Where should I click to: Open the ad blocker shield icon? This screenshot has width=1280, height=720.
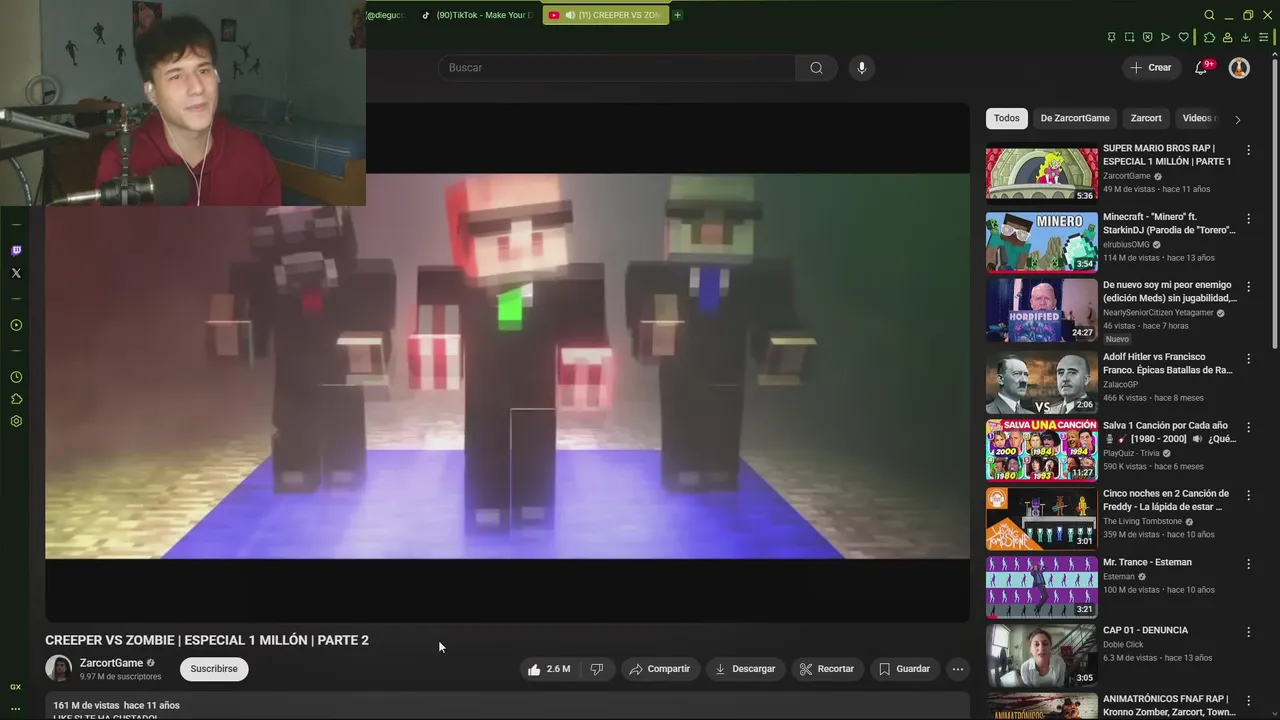(1147, 37)
